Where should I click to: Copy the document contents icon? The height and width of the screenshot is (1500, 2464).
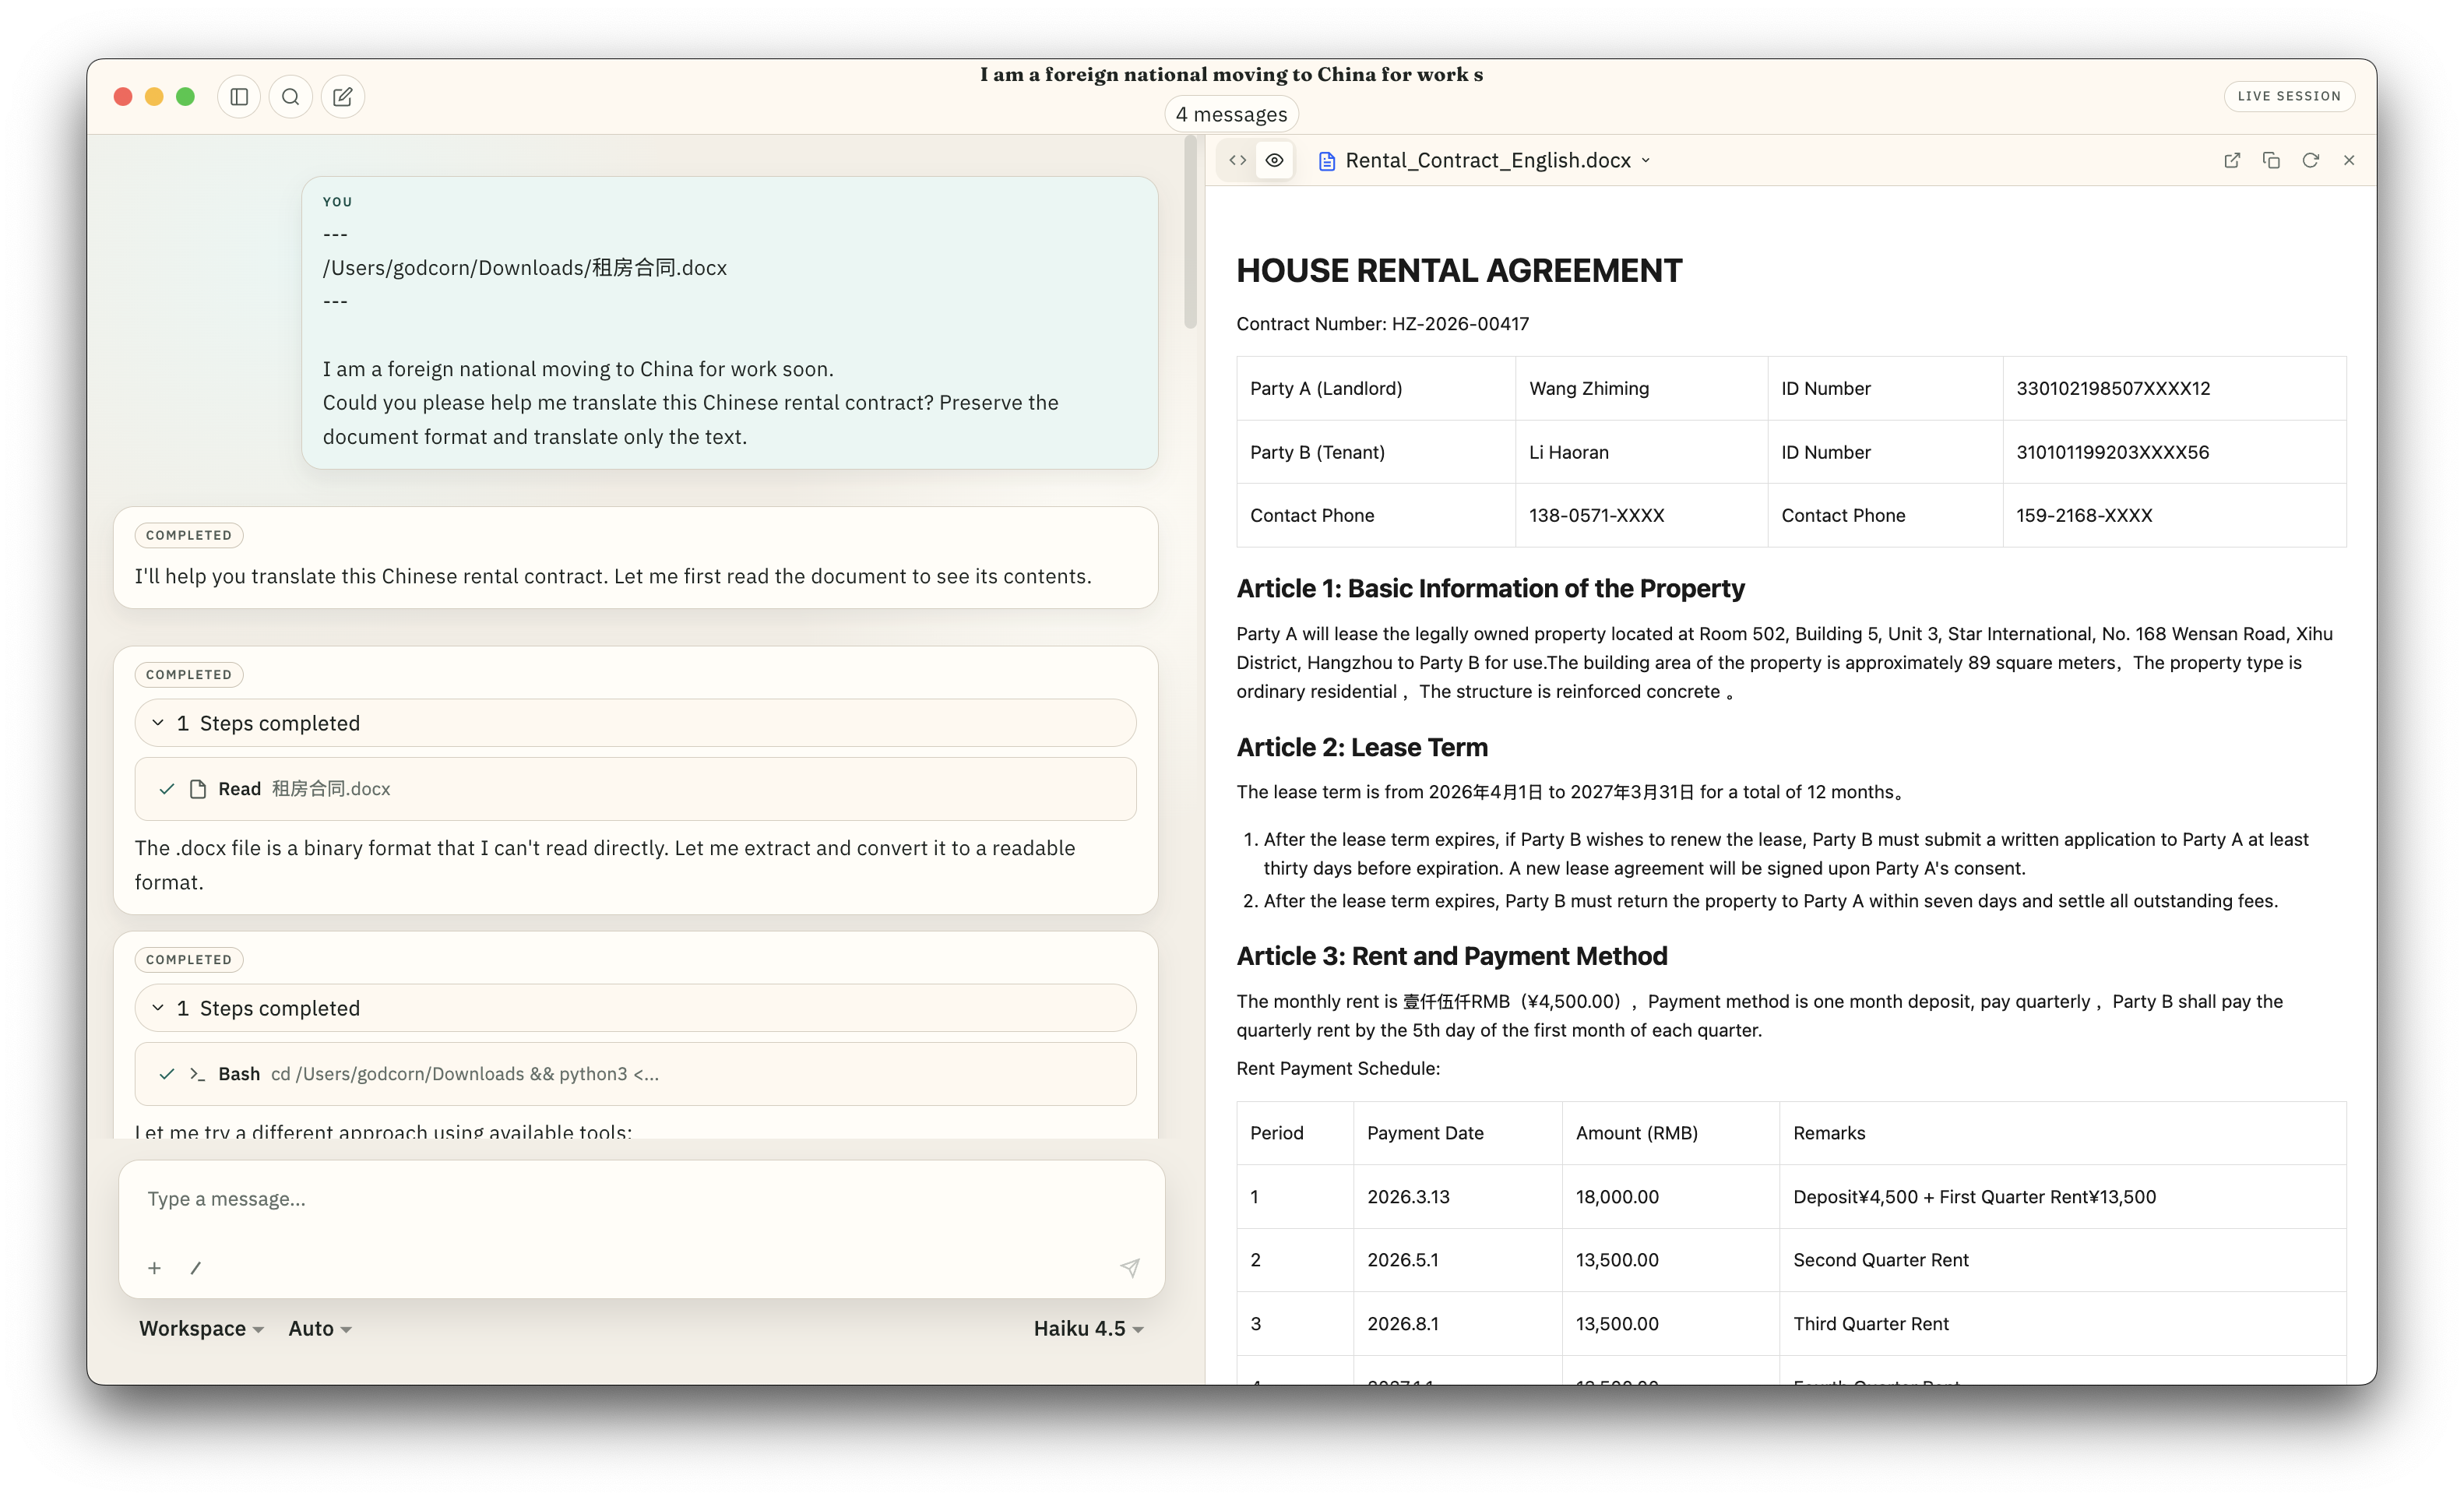tap(2271, 160)
